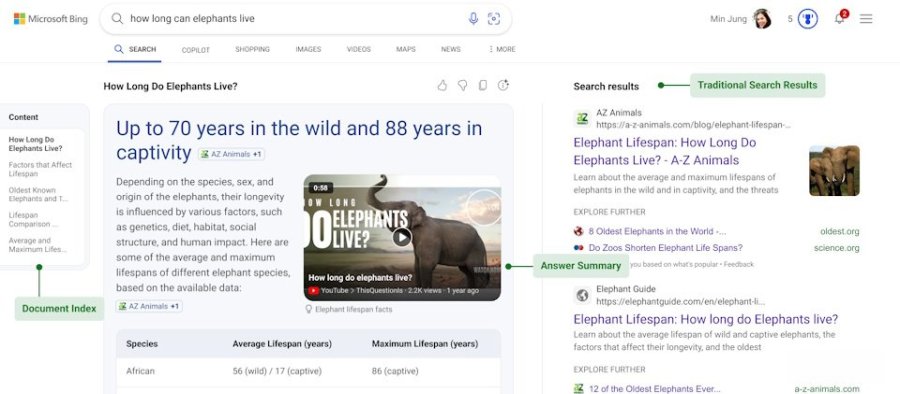Jump to Average and Maximum Lifespan section
The image size is (900, 394).
(37, 245)
